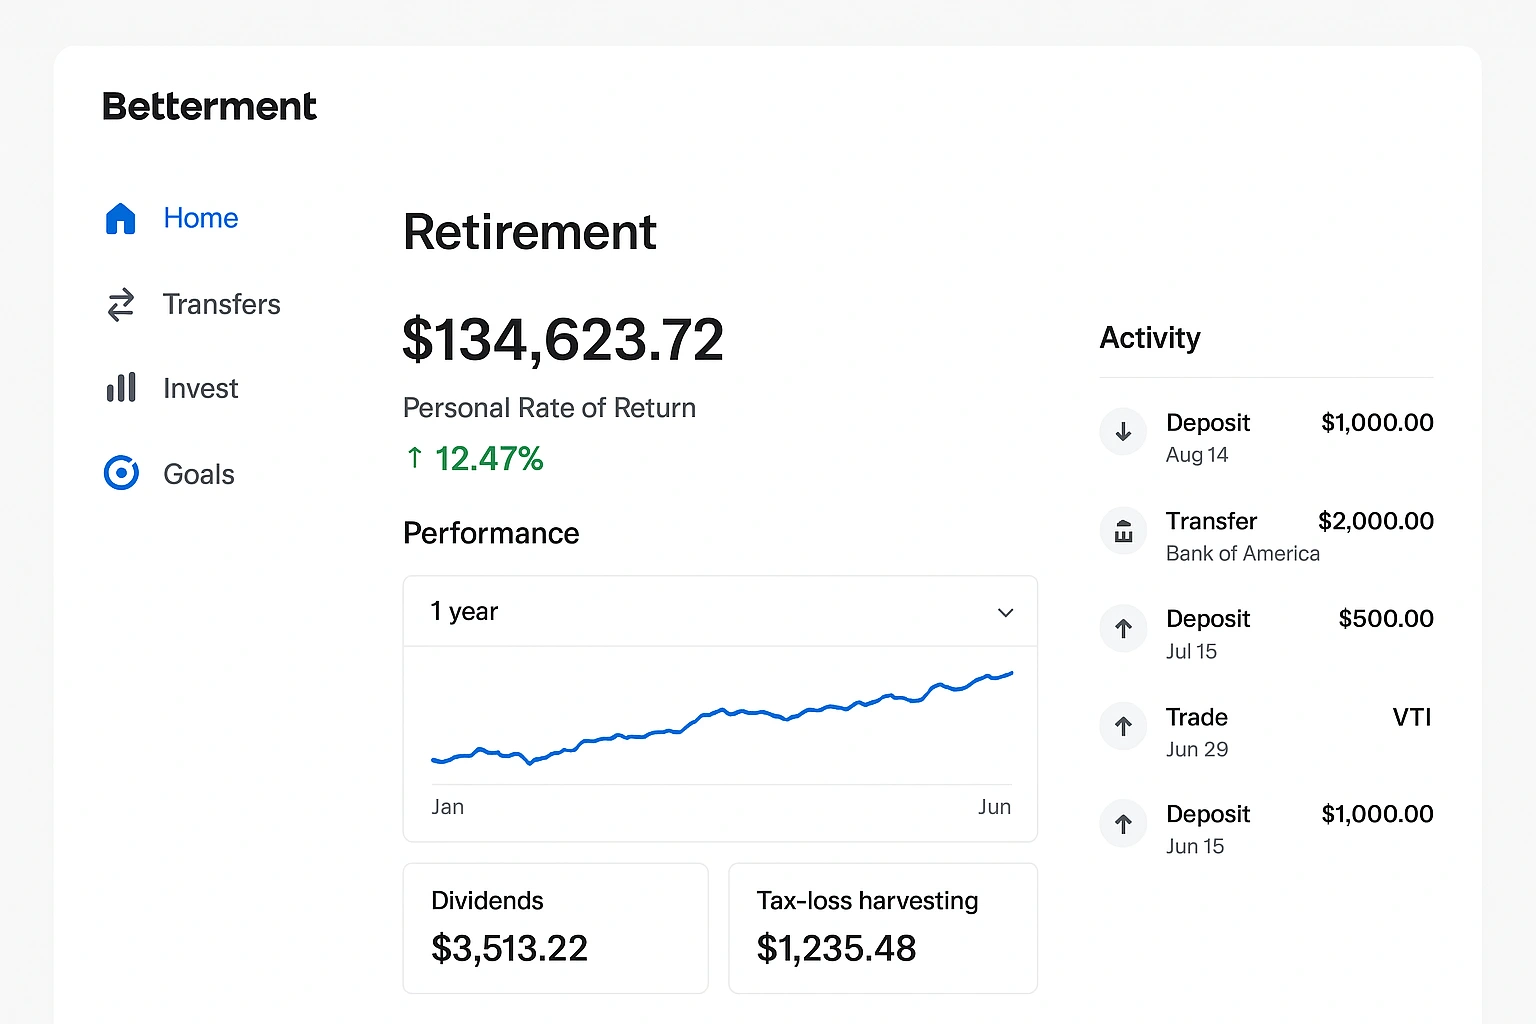Open the Tax-loss harvesting card
The image size is (1536, 1024).
tap(882, 927)
